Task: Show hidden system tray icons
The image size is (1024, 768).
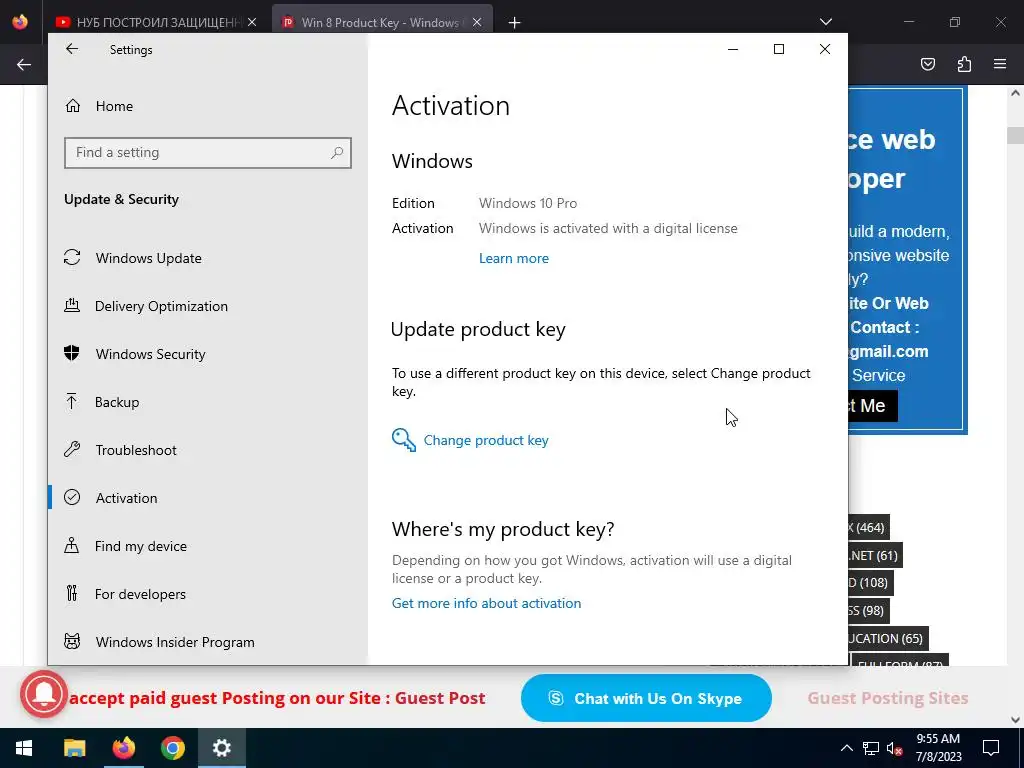Action: coord(846,748)
